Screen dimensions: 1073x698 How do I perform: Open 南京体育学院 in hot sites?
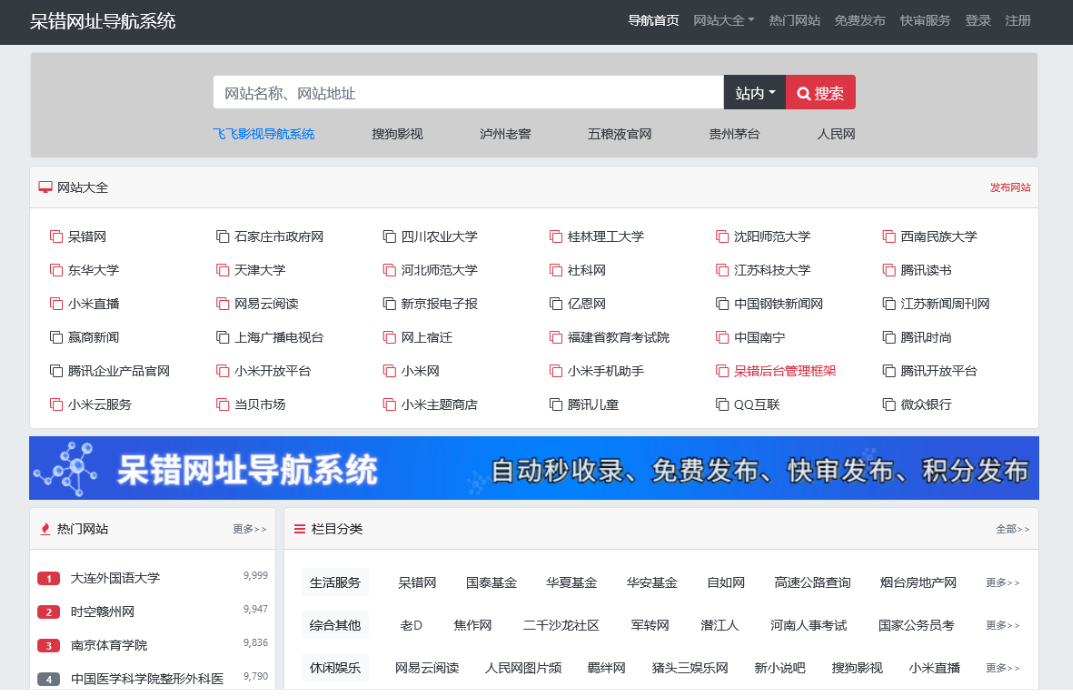[x=109, y=645]
